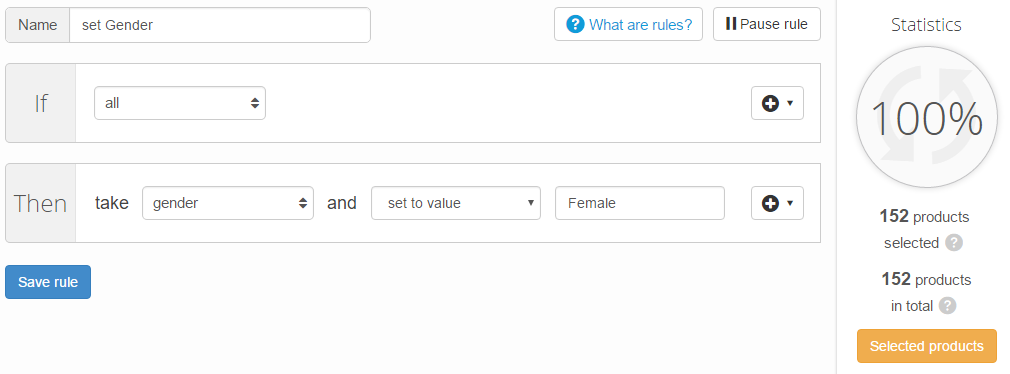Open the 'set to value' action dropdown

[456, 203]
